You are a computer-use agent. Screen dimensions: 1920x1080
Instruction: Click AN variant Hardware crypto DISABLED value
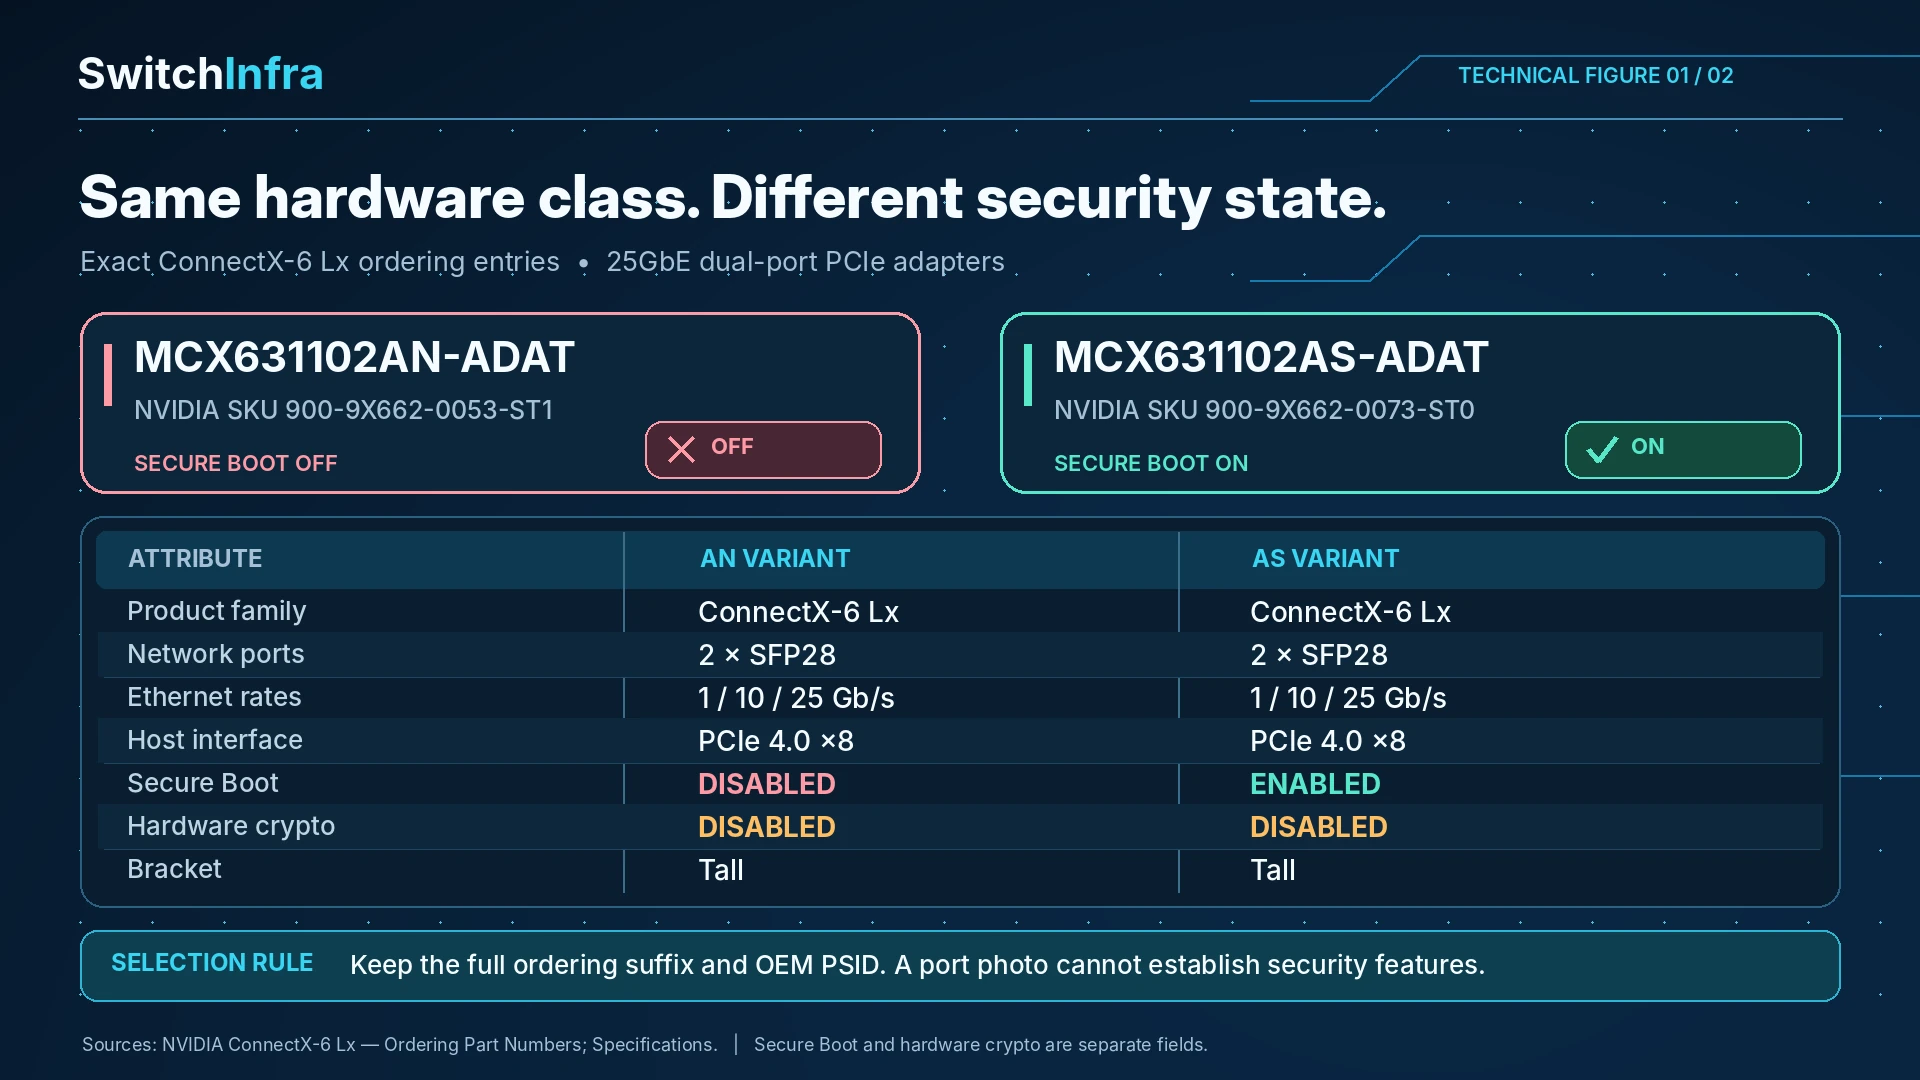click(767, 827)
